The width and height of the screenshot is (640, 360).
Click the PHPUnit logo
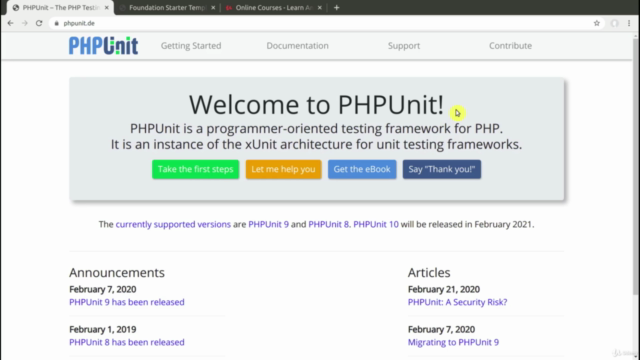coord(103,46)
